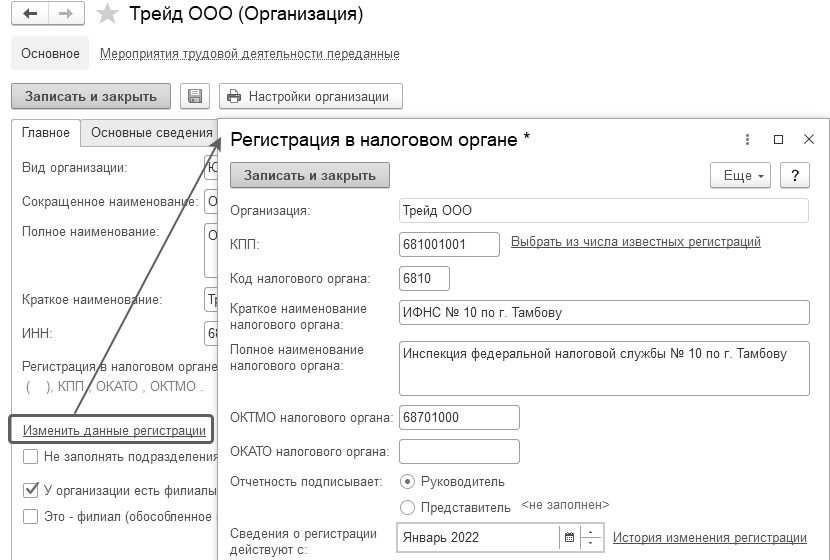Close the Регистрация в налоговом органе dialog
This screenshot has width=830, height=560.
809,139
